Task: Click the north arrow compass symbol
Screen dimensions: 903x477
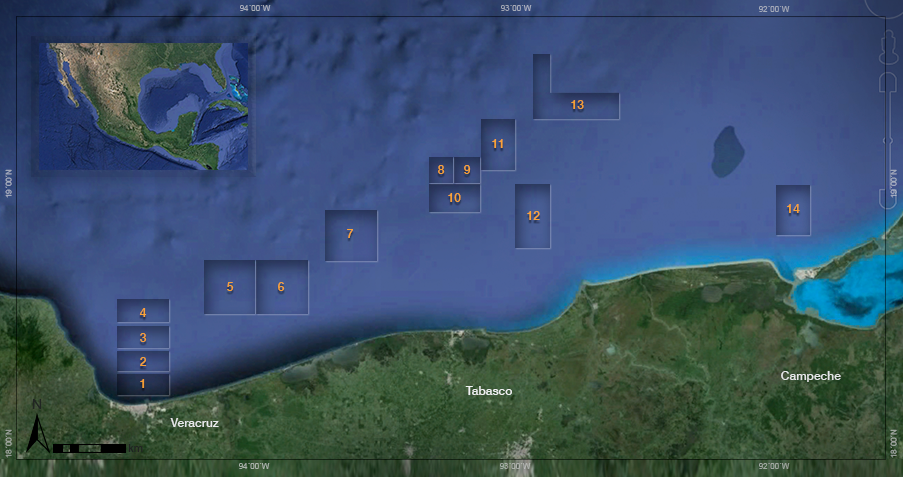Action: coord(37,430)
